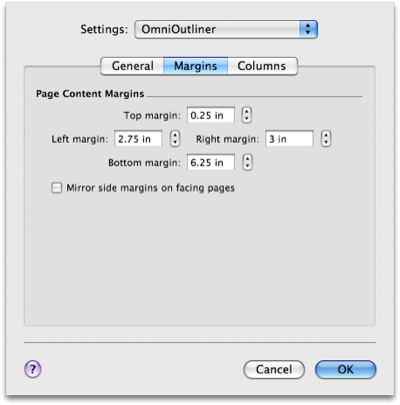Click the Top margin input field
This screenshot has width=400, height=405.
click(x=211, y=115)
